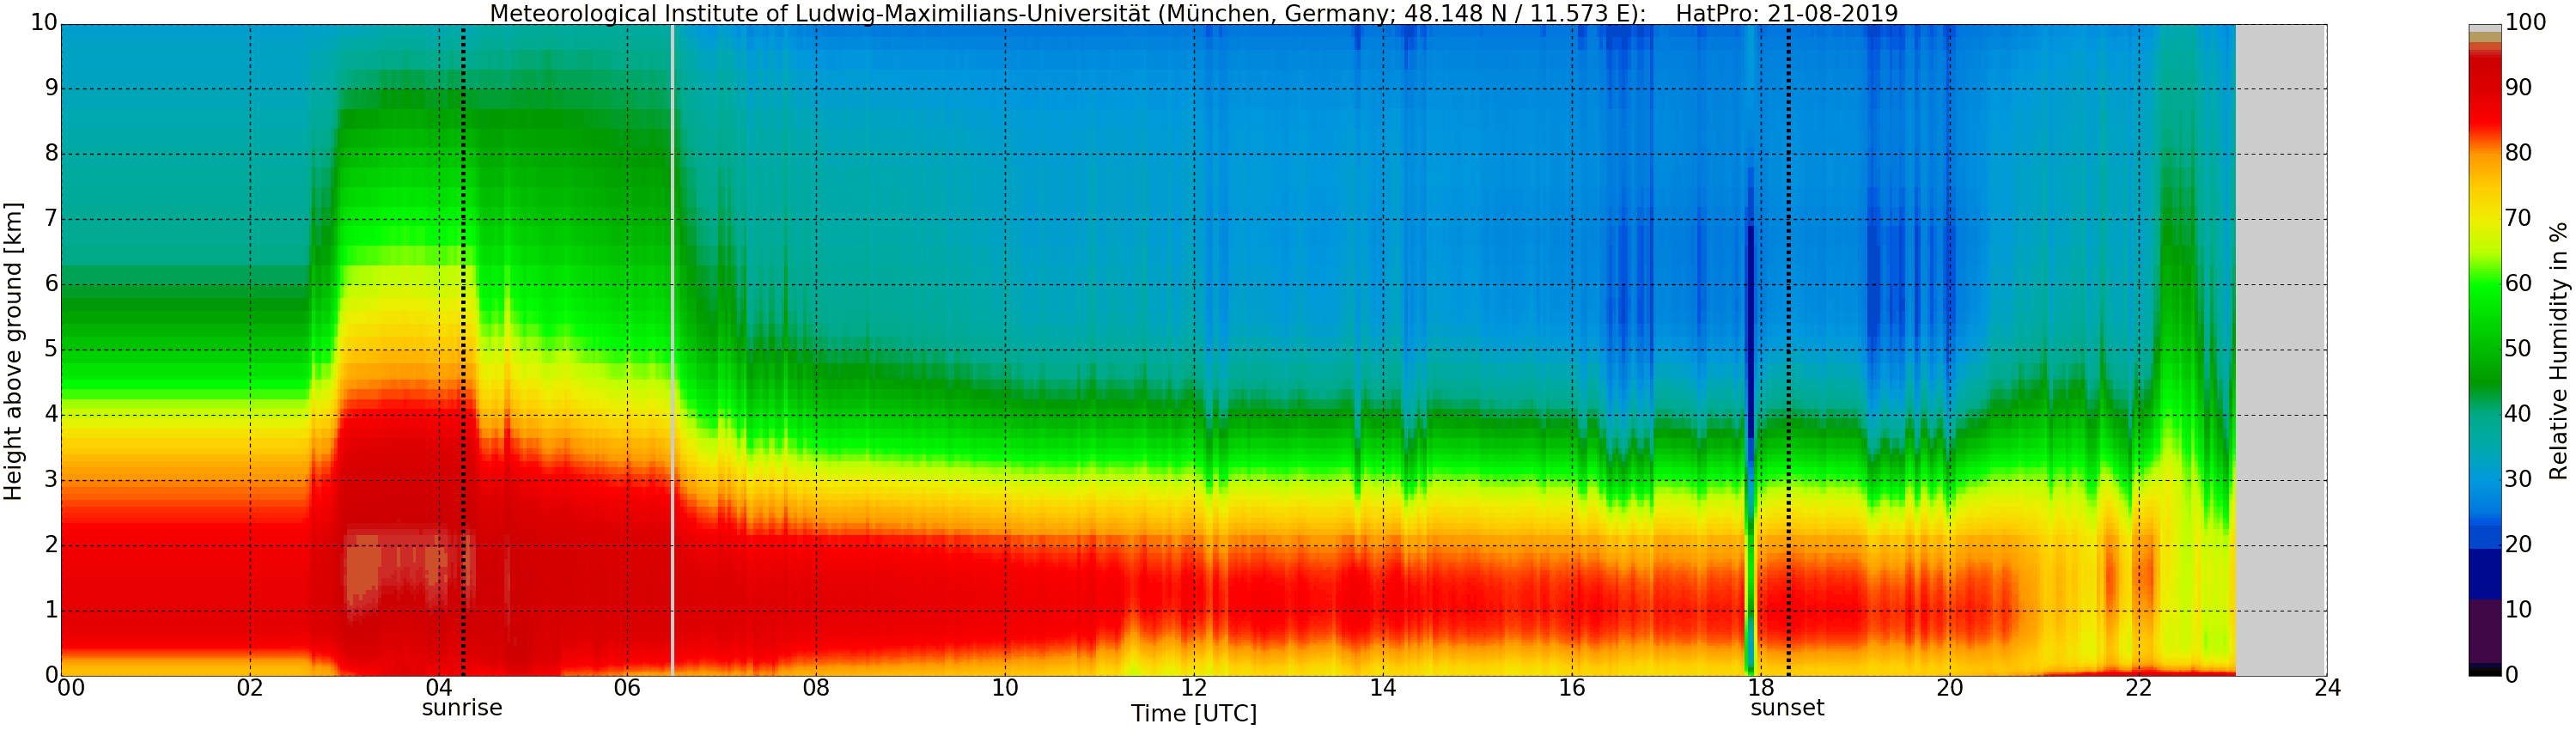Click the height axis tick label '1'
2576x730 pixels.
click(x=51, y=609)
